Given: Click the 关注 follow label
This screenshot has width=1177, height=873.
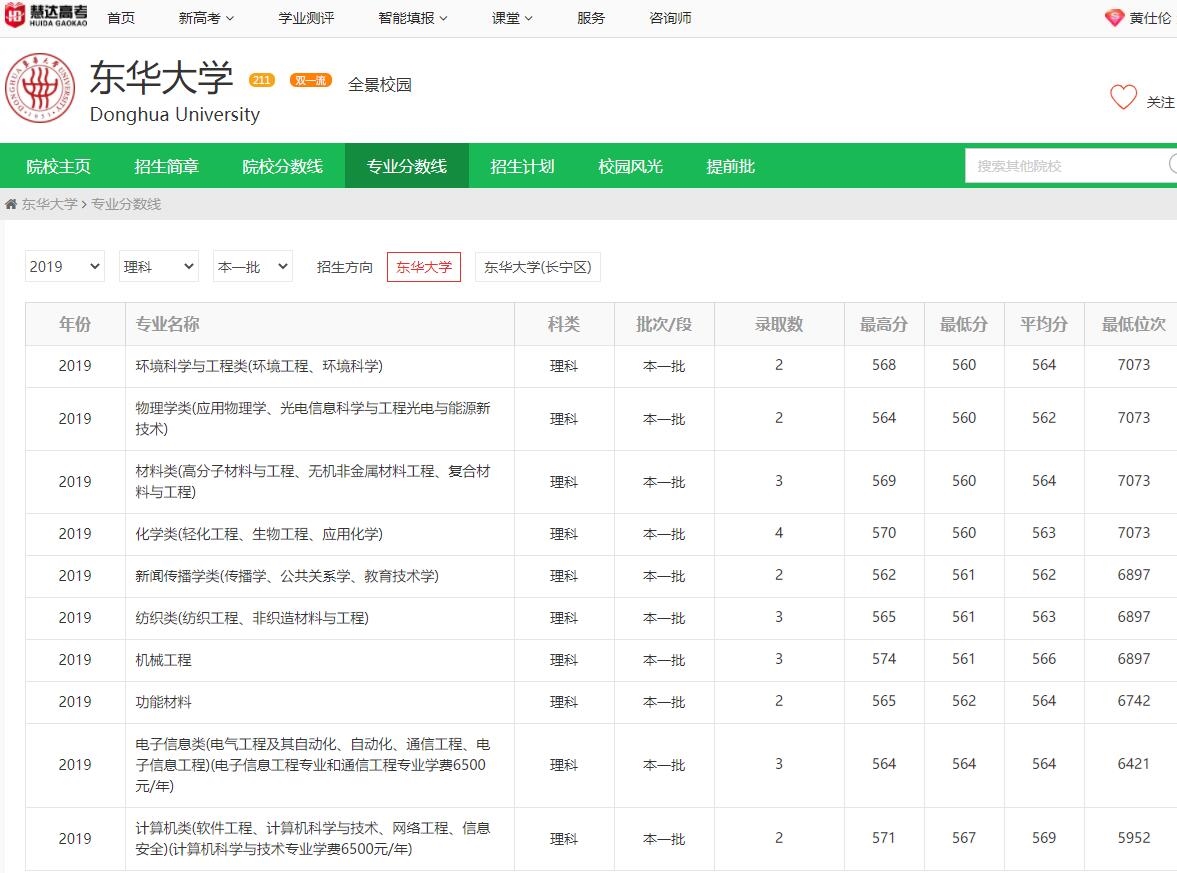Looking at the screenshot, I should coord(1160,102).
